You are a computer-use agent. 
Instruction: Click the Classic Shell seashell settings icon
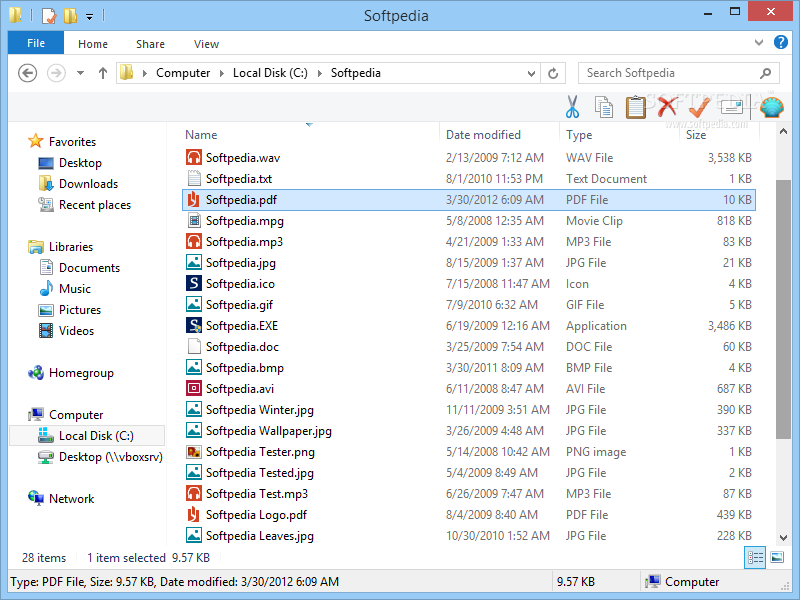(771, 107)
